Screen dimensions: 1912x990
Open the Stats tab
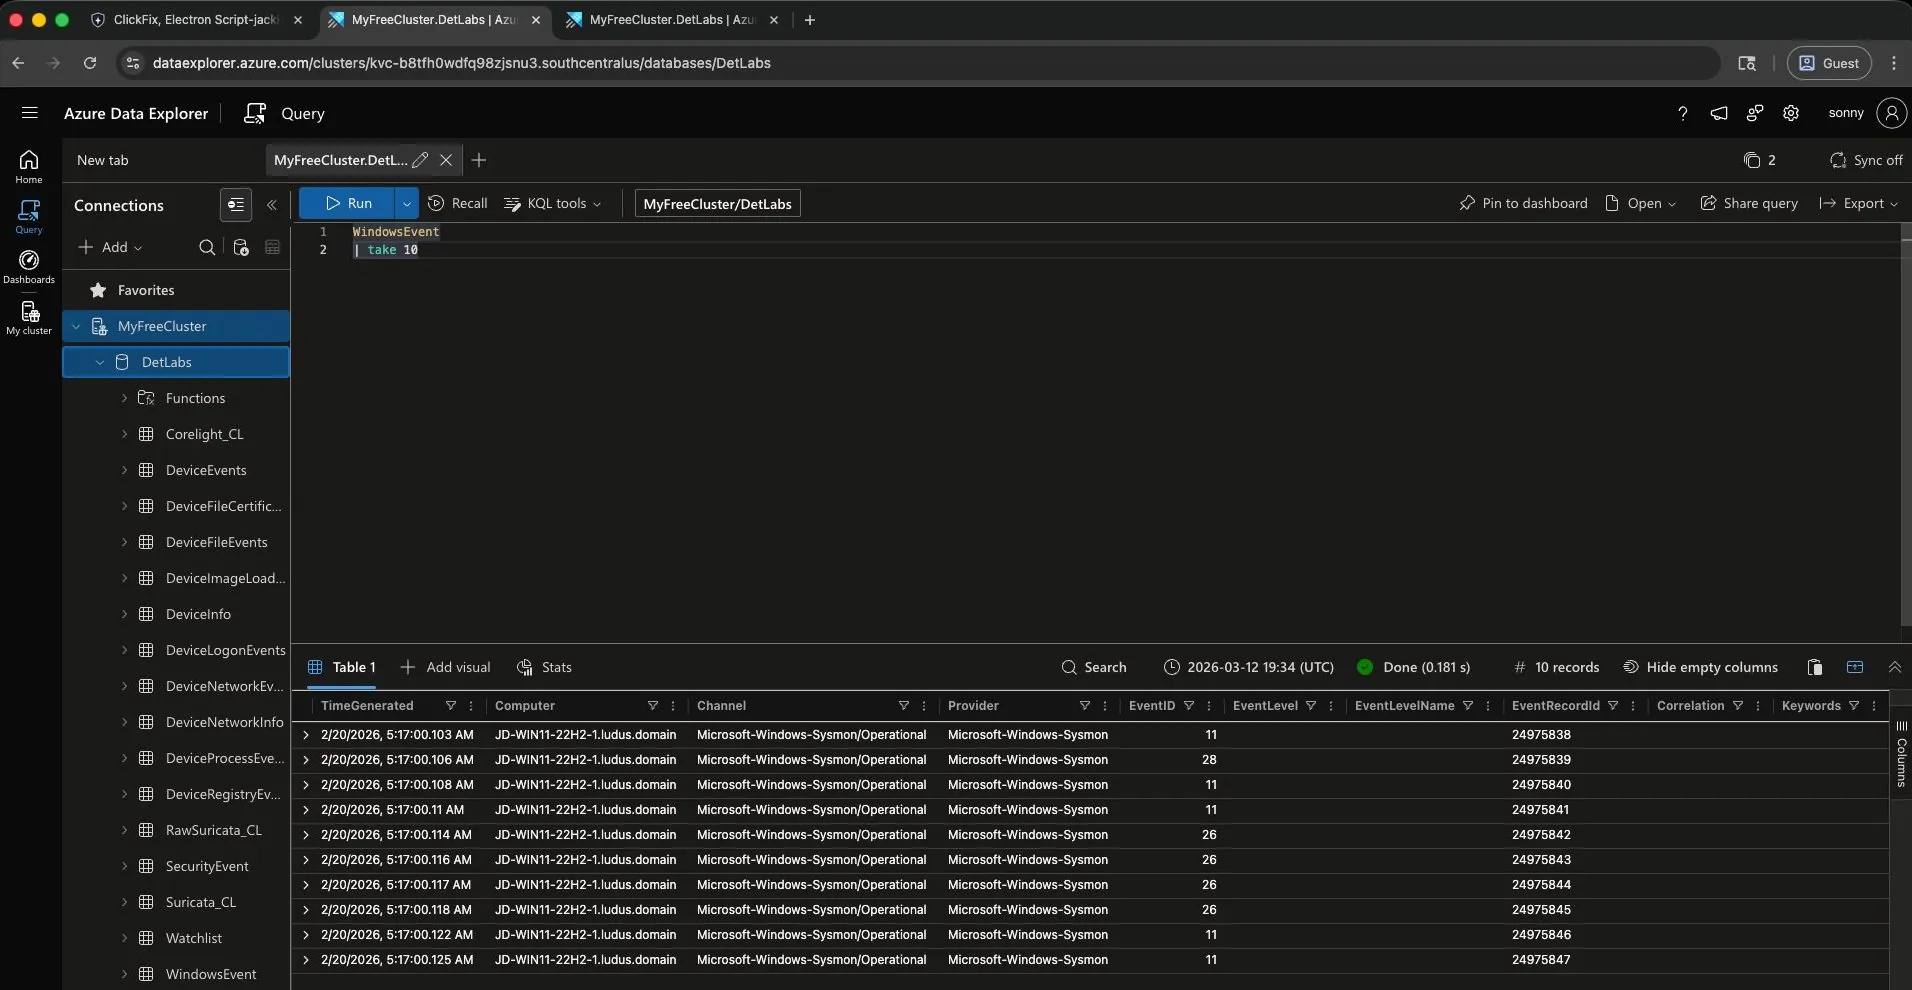545,667
